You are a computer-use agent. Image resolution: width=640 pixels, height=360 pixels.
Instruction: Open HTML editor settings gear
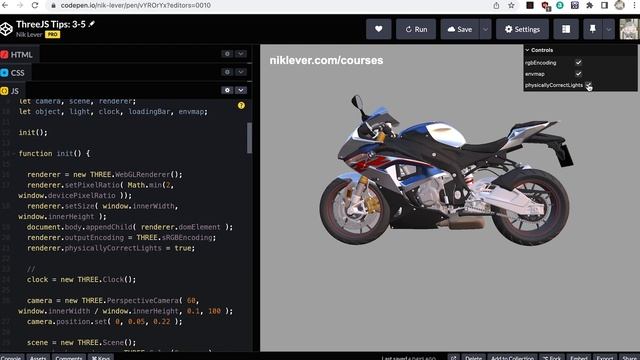(227, 53)
